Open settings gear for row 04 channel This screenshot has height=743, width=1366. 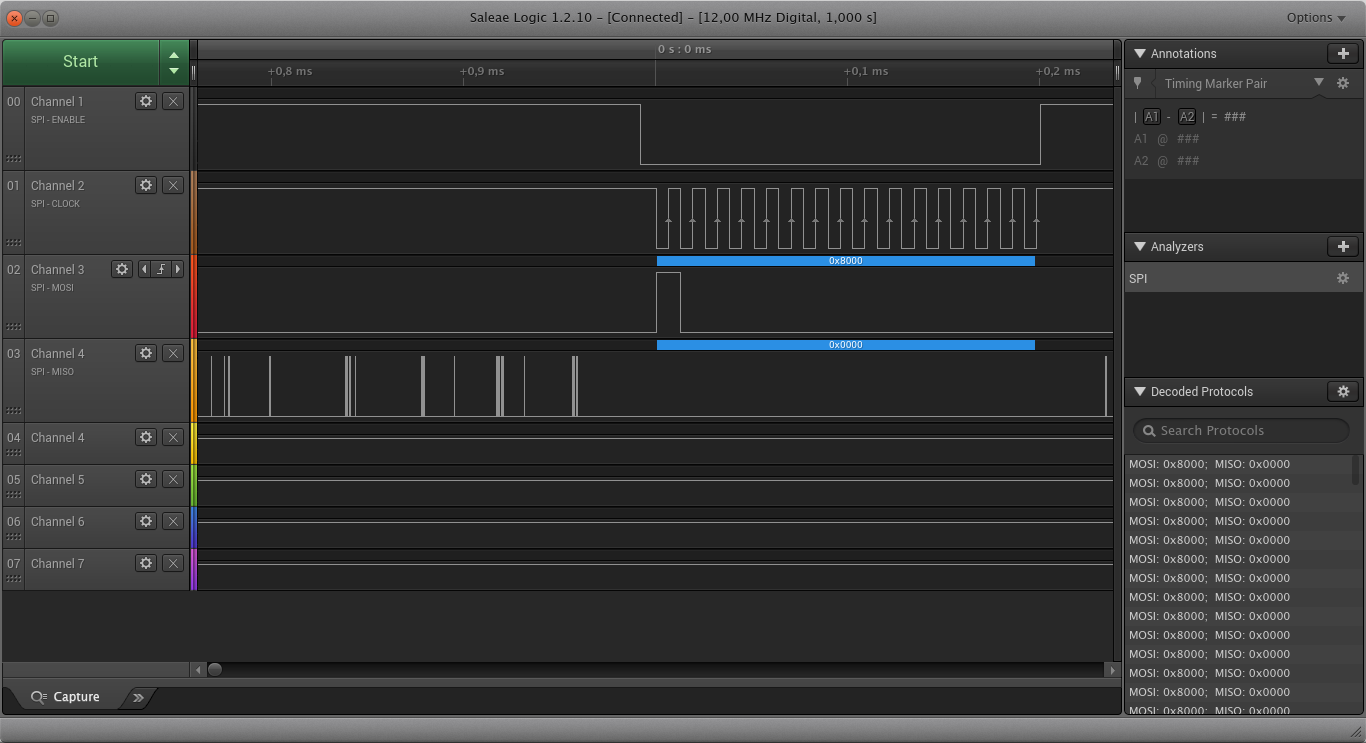click(146, 437)
